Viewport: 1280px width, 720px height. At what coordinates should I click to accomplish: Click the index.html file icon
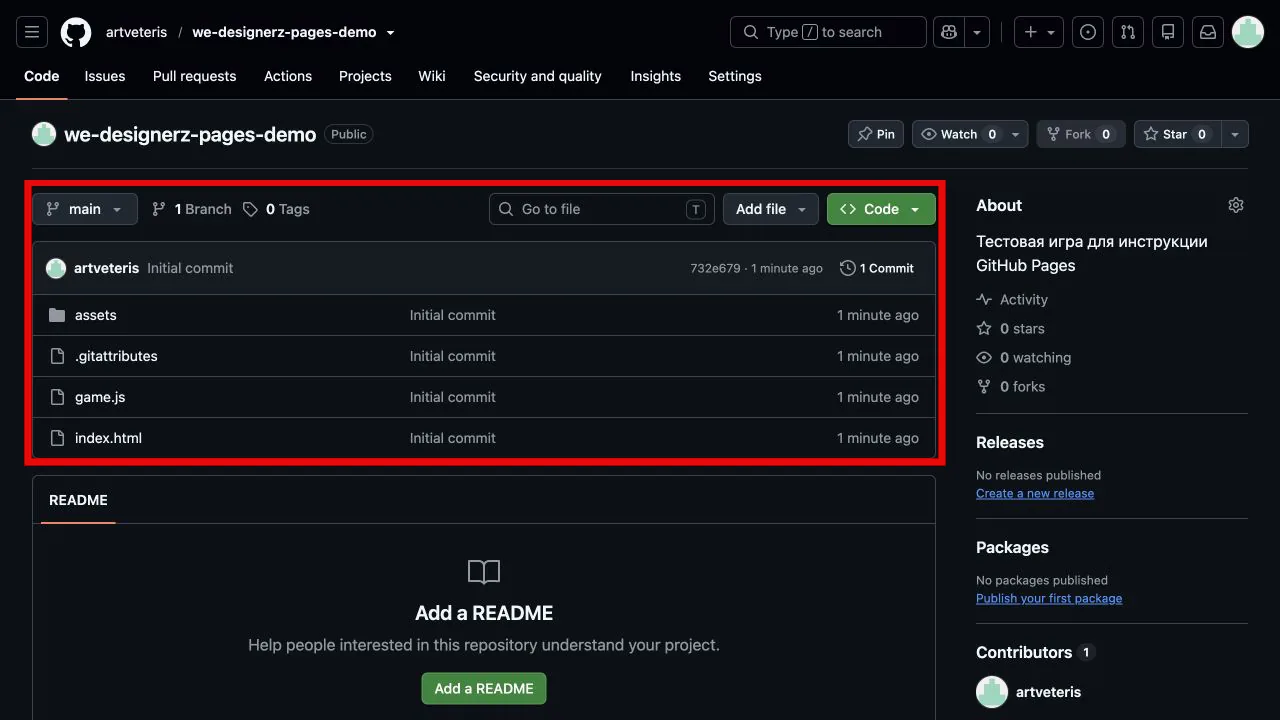[x=57, y=438]
